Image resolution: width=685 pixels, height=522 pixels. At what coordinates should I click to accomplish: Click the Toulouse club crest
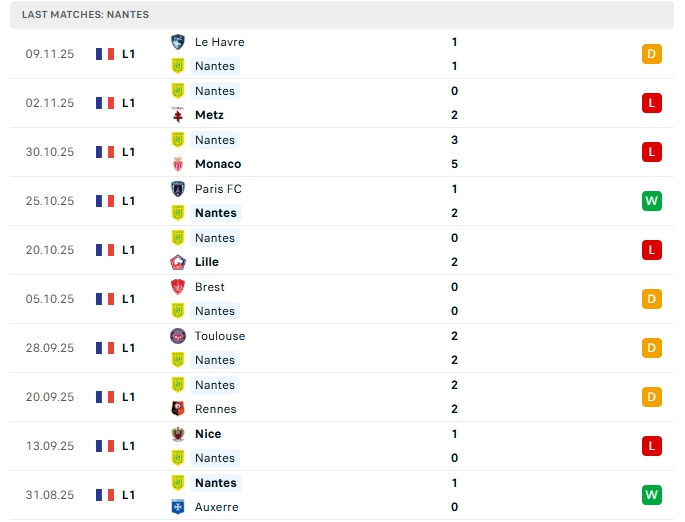[x=178, y=336]
